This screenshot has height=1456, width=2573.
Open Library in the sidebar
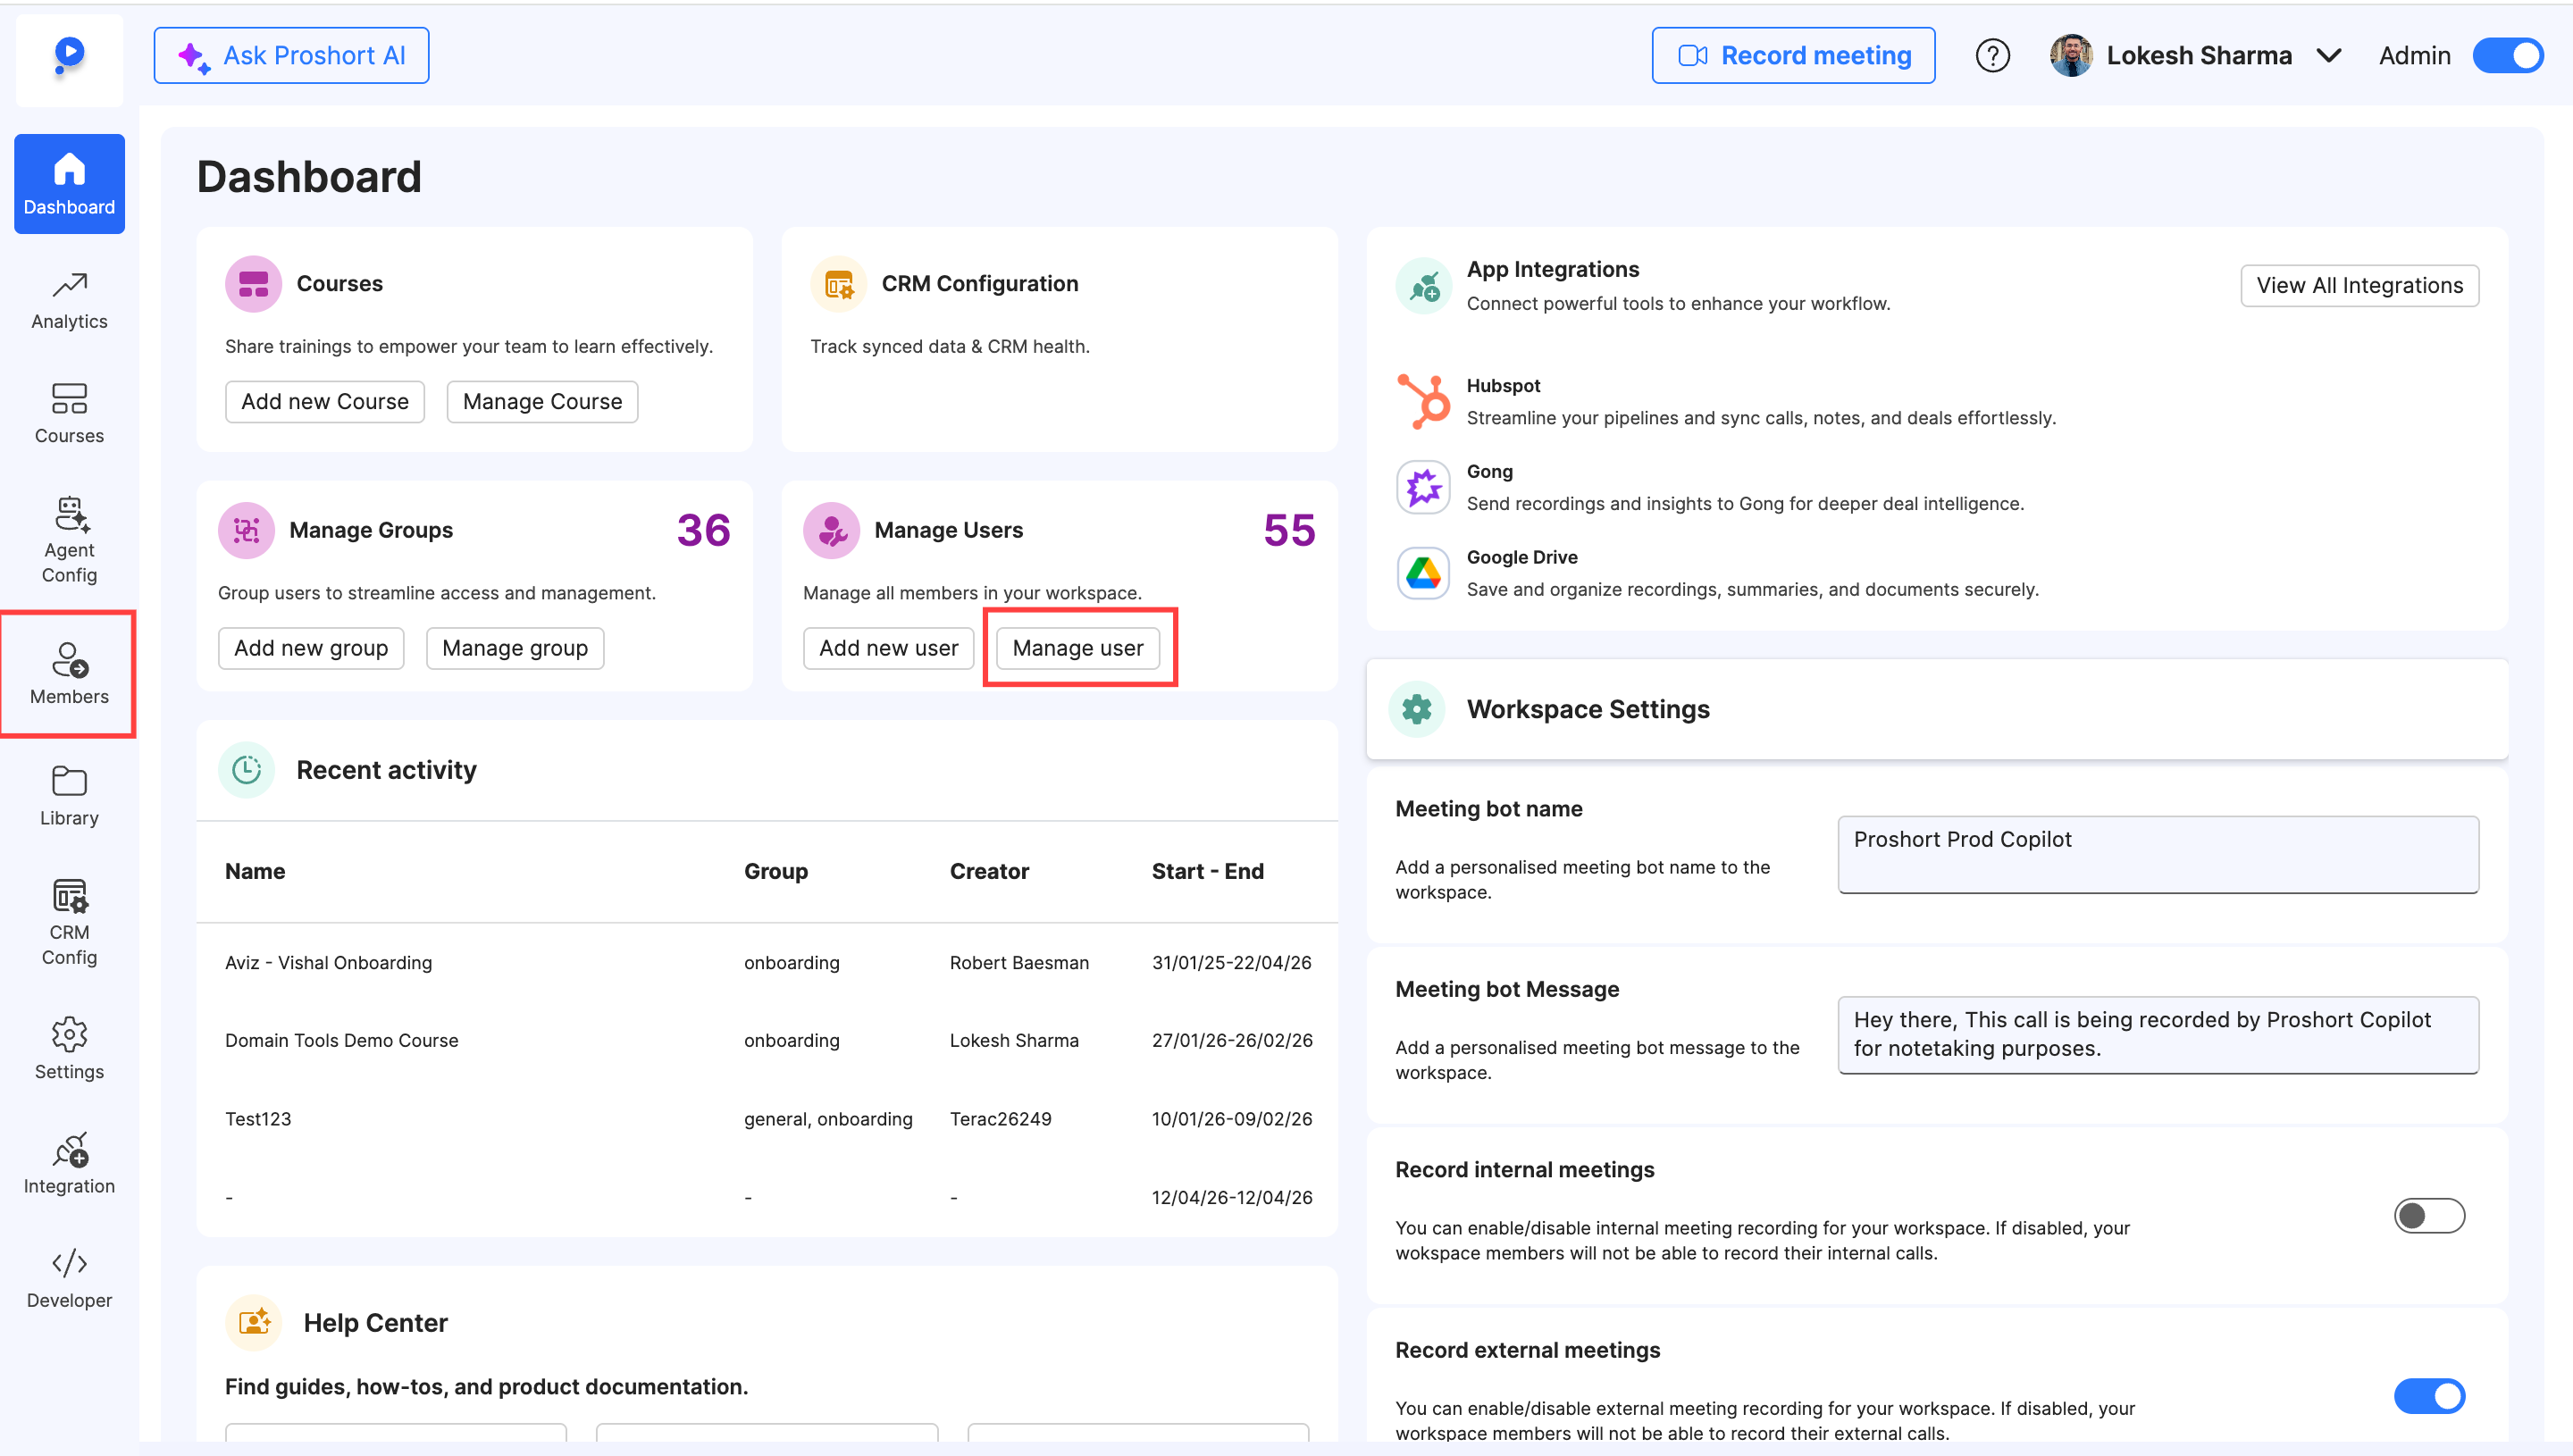(x=69, y=796)
